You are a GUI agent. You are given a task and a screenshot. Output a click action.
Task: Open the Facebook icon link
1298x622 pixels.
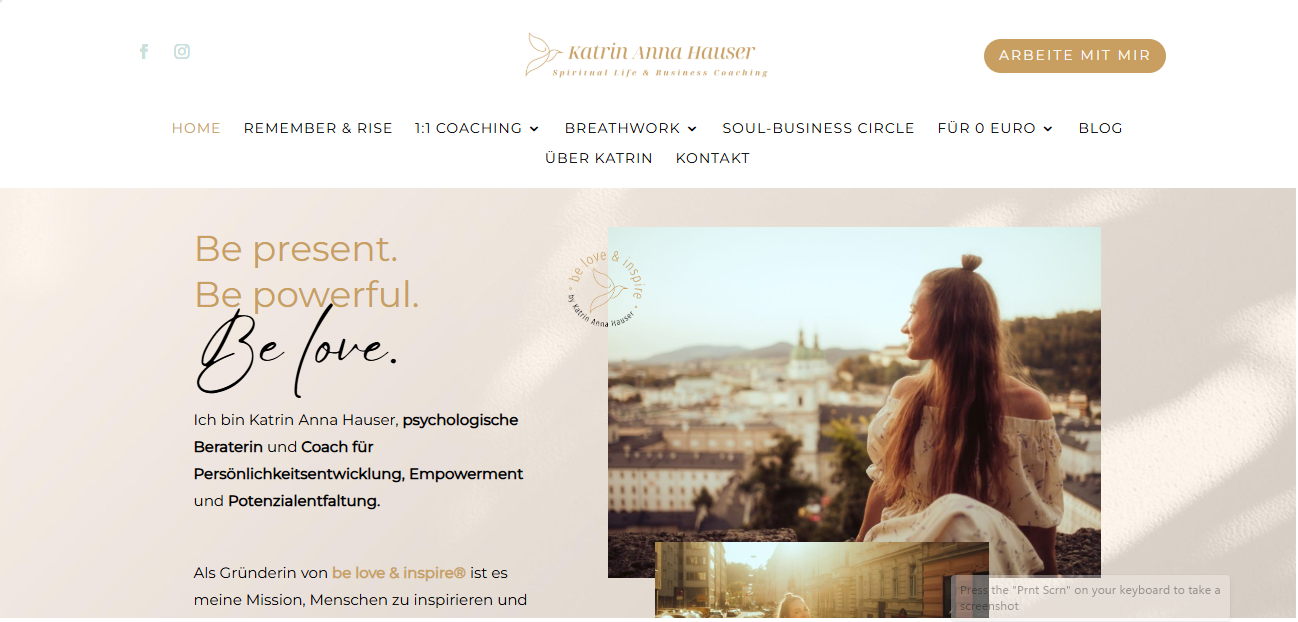pos(144,51)
